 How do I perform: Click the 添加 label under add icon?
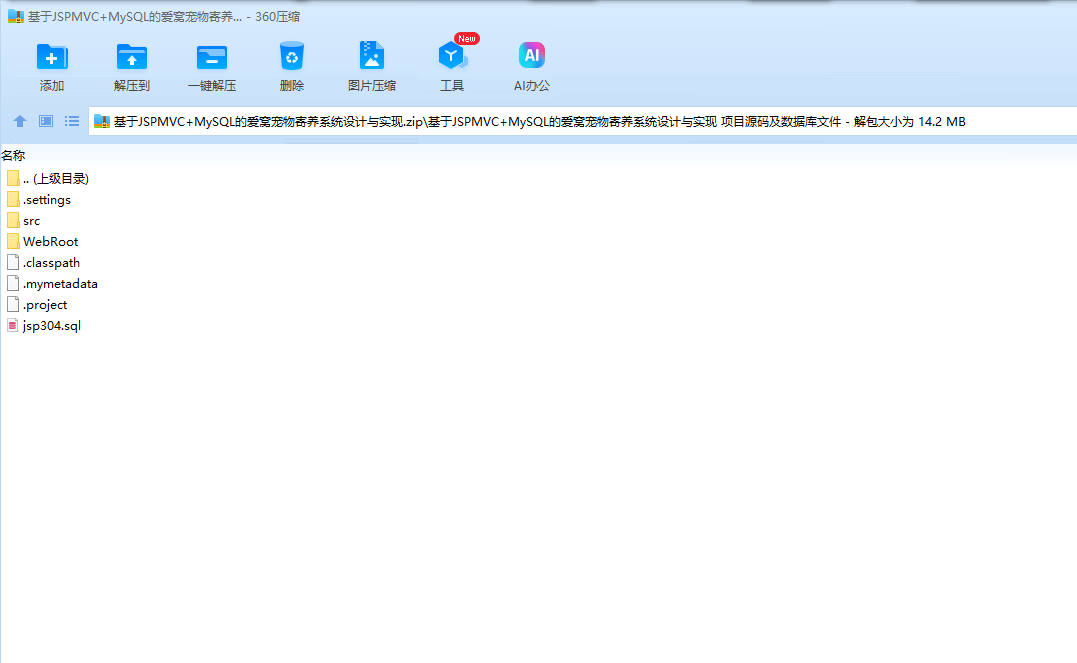pyautogui.click(x=52, y=86)
